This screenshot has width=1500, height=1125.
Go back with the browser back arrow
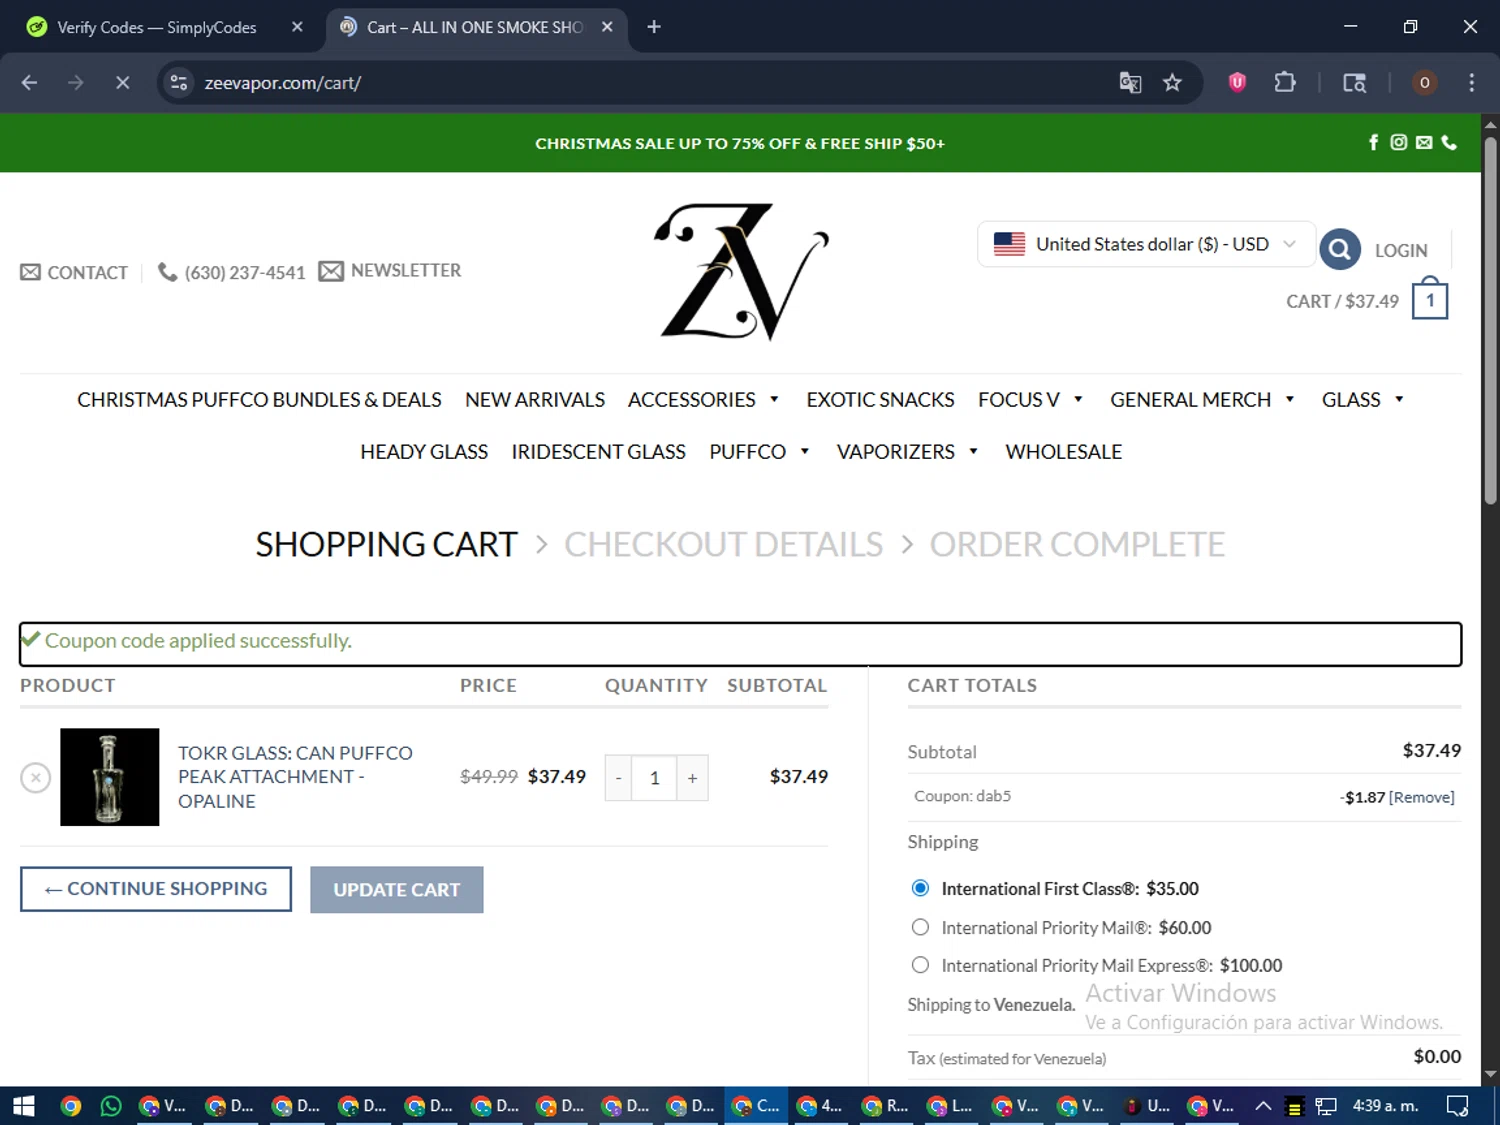(29, 82)
